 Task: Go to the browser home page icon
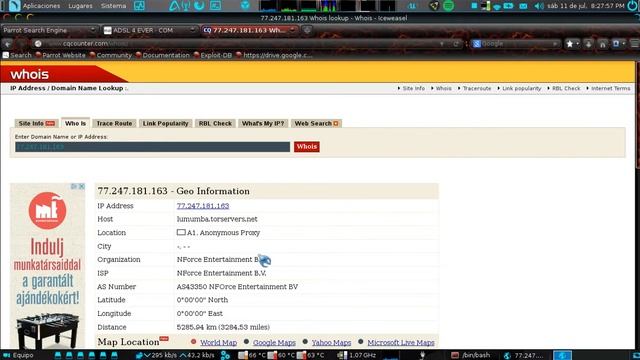pos(602,44)
